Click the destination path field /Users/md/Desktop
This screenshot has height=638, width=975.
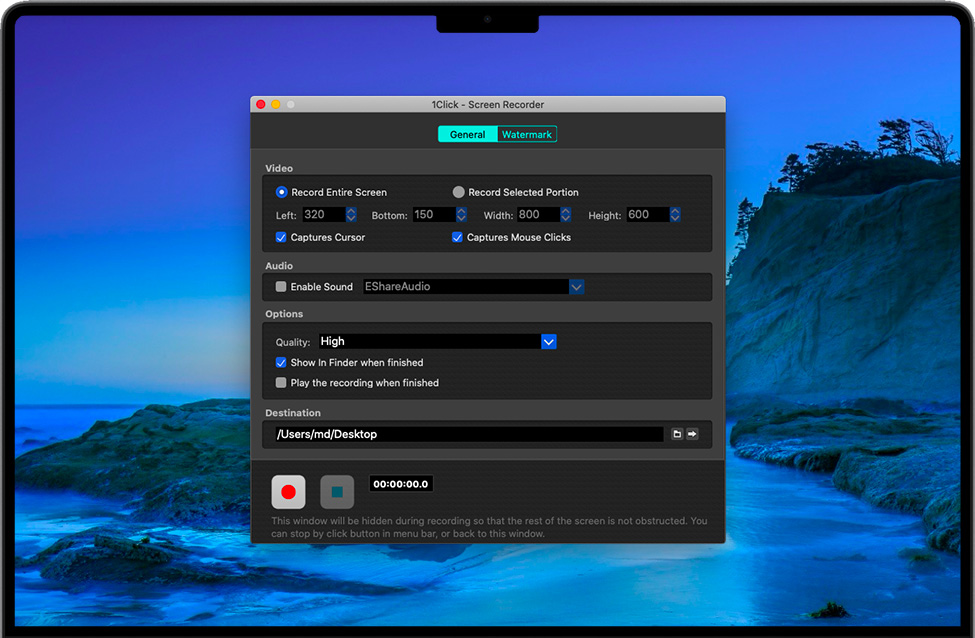pos(468,434)
